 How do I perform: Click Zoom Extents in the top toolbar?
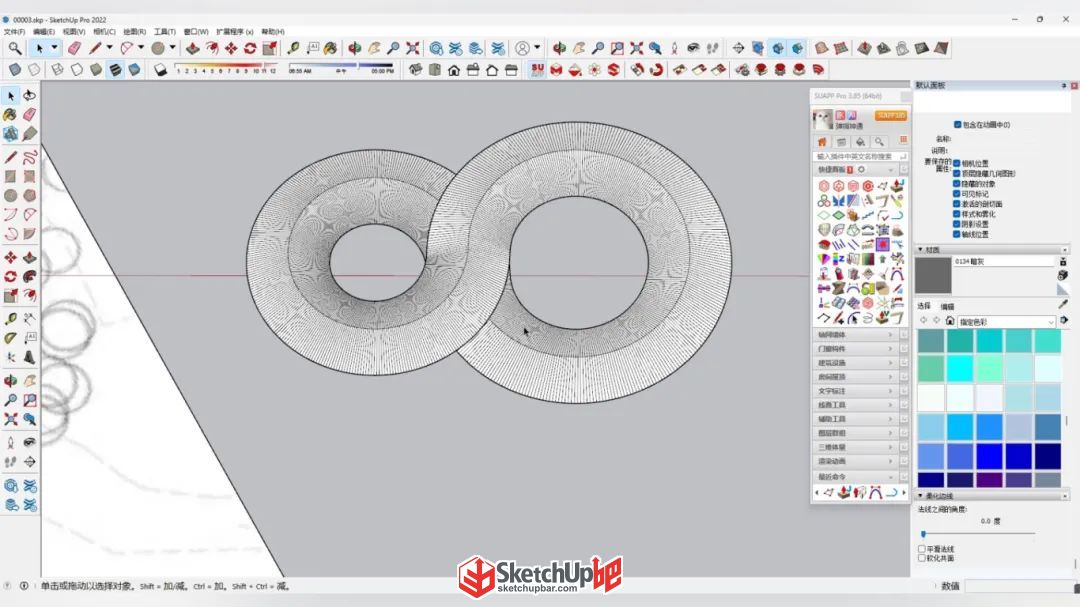point(413,48)
